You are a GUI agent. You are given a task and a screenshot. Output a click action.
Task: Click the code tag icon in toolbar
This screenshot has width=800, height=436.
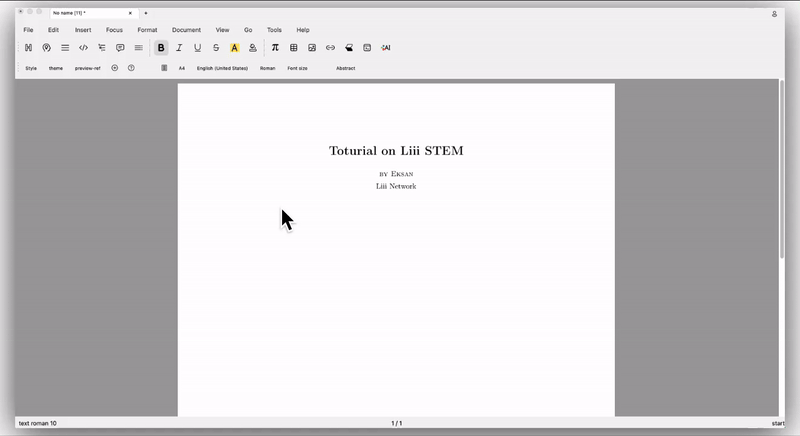pos(83,47)
